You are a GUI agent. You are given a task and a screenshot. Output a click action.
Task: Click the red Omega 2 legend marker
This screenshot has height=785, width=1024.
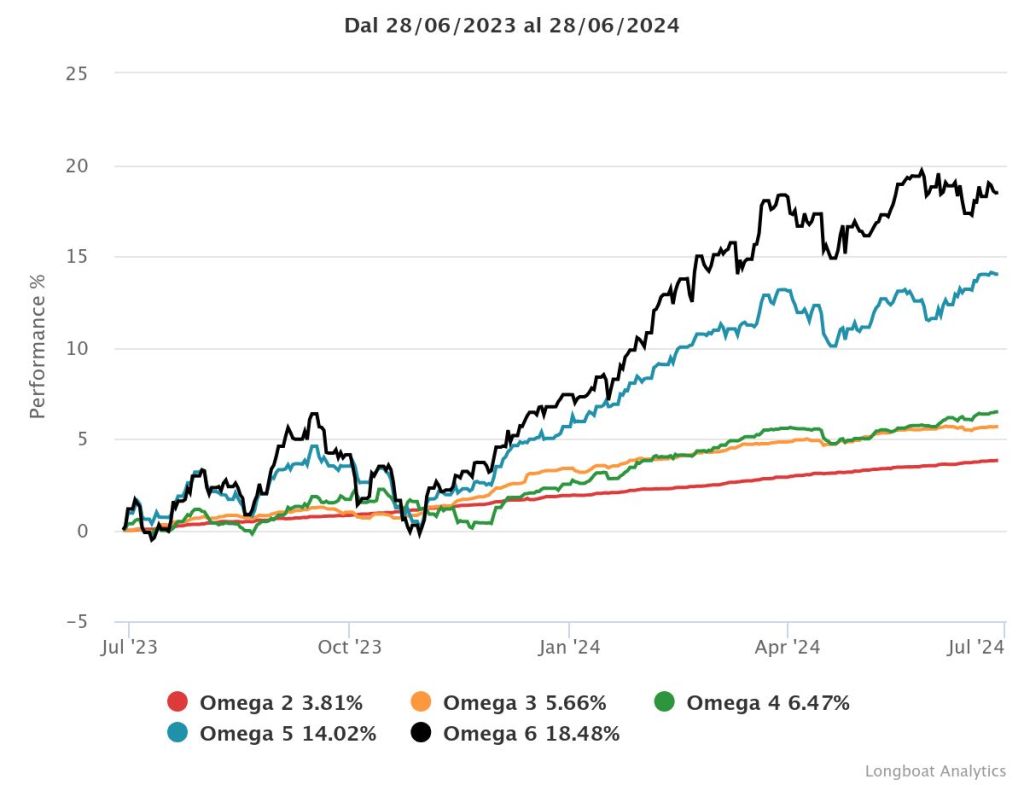(177, 703)
